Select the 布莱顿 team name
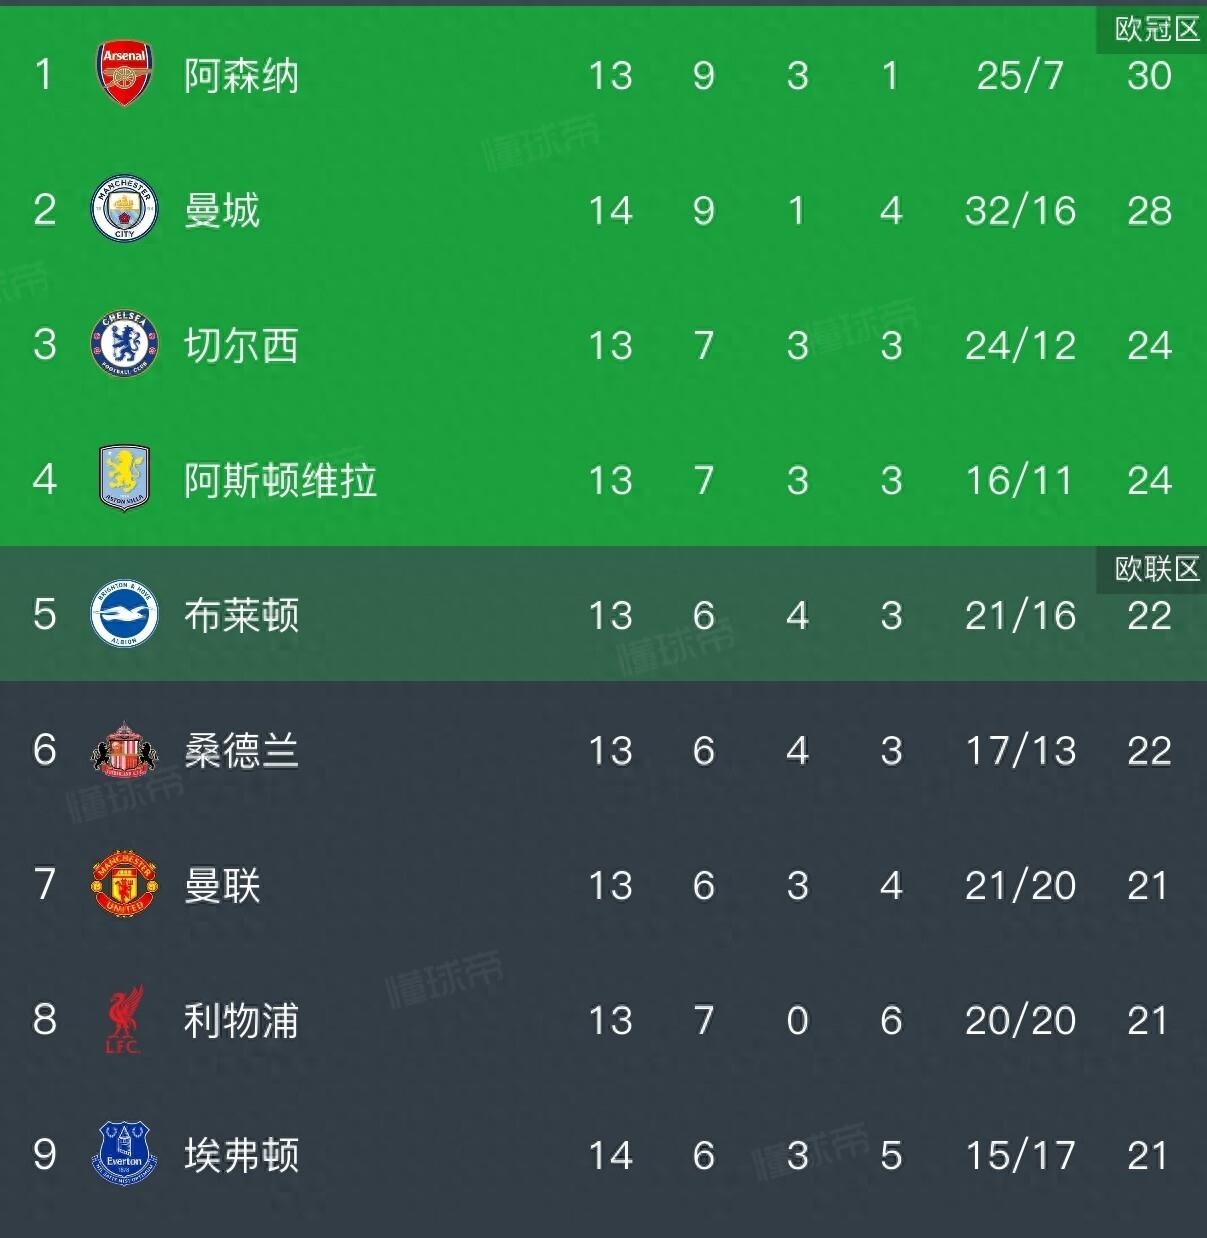1207x1238 pixels. point(241,616)
